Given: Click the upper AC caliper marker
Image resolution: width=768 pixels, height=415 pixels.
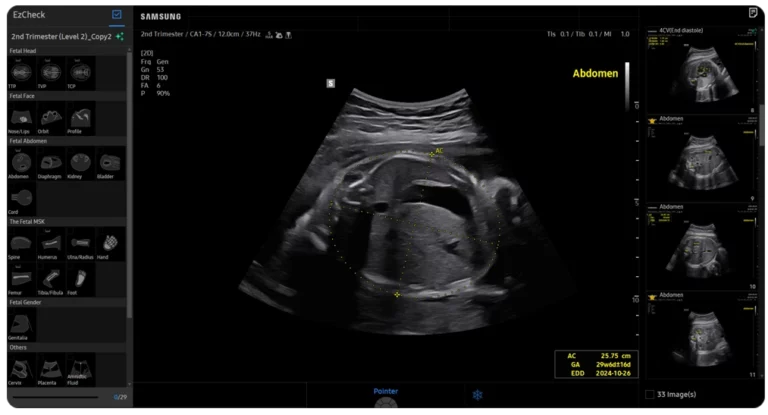Looking at the screenshot, I should click(x=432, y=154).
